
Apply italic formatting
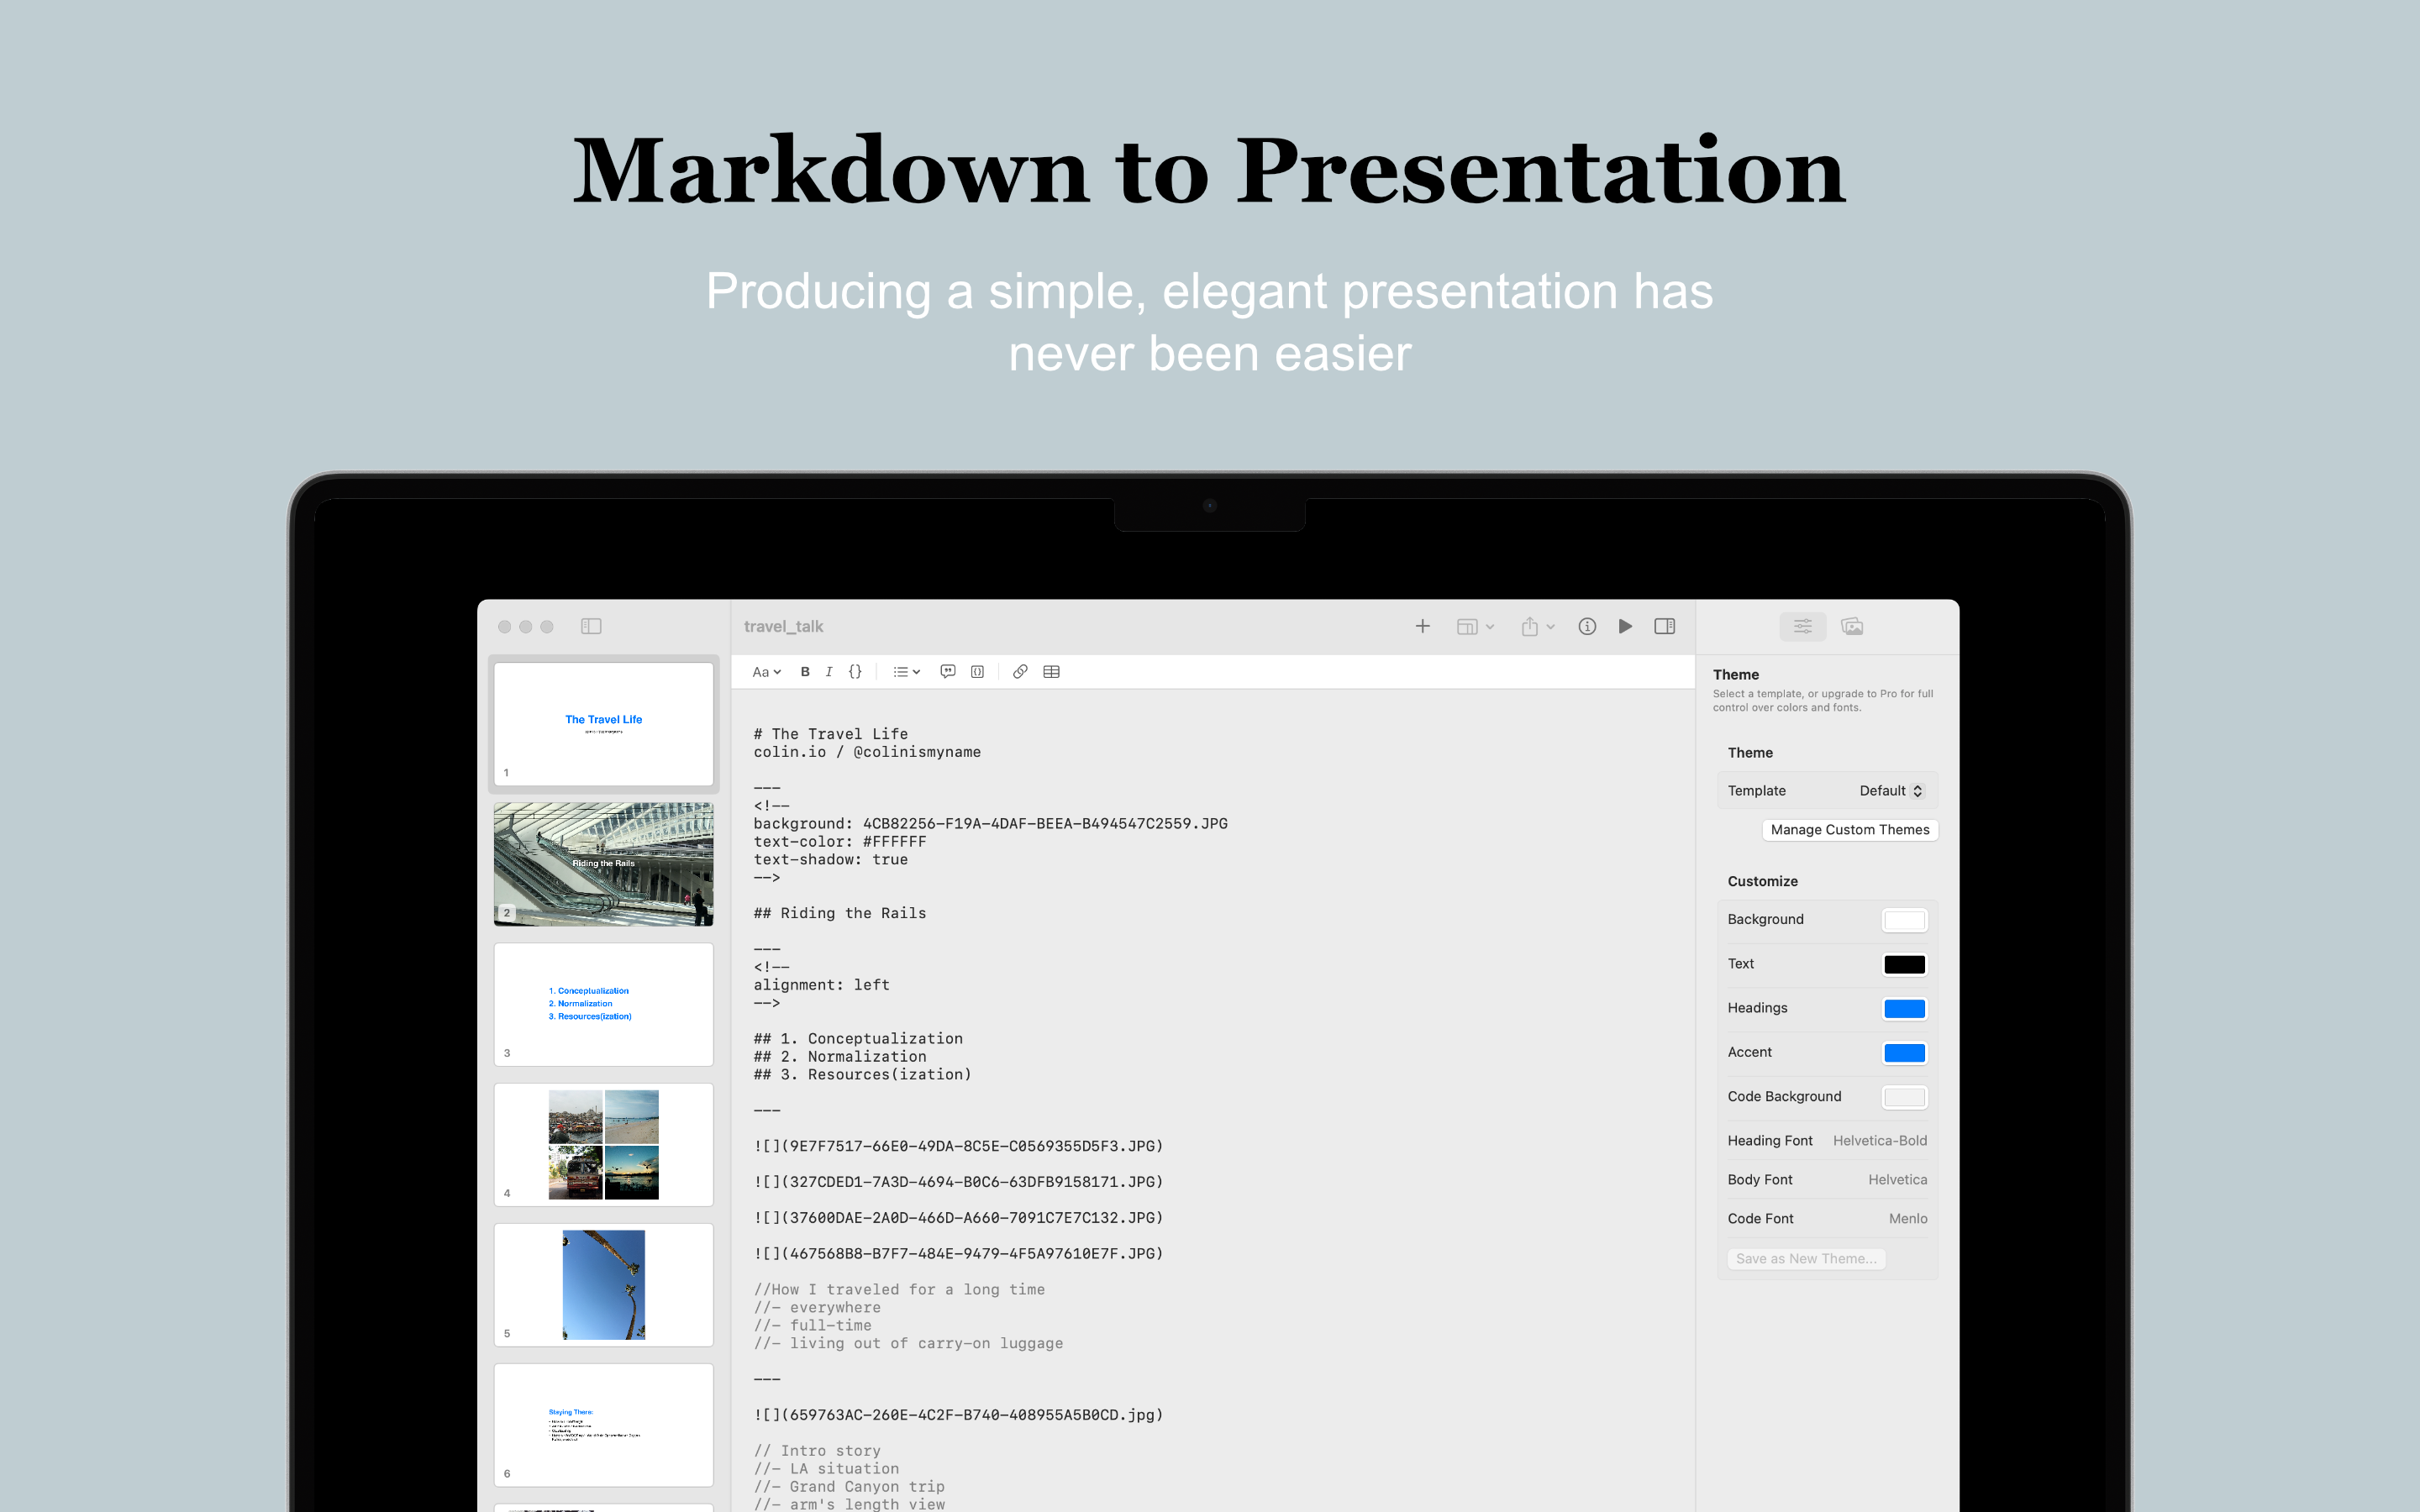[x=829, y=671]
